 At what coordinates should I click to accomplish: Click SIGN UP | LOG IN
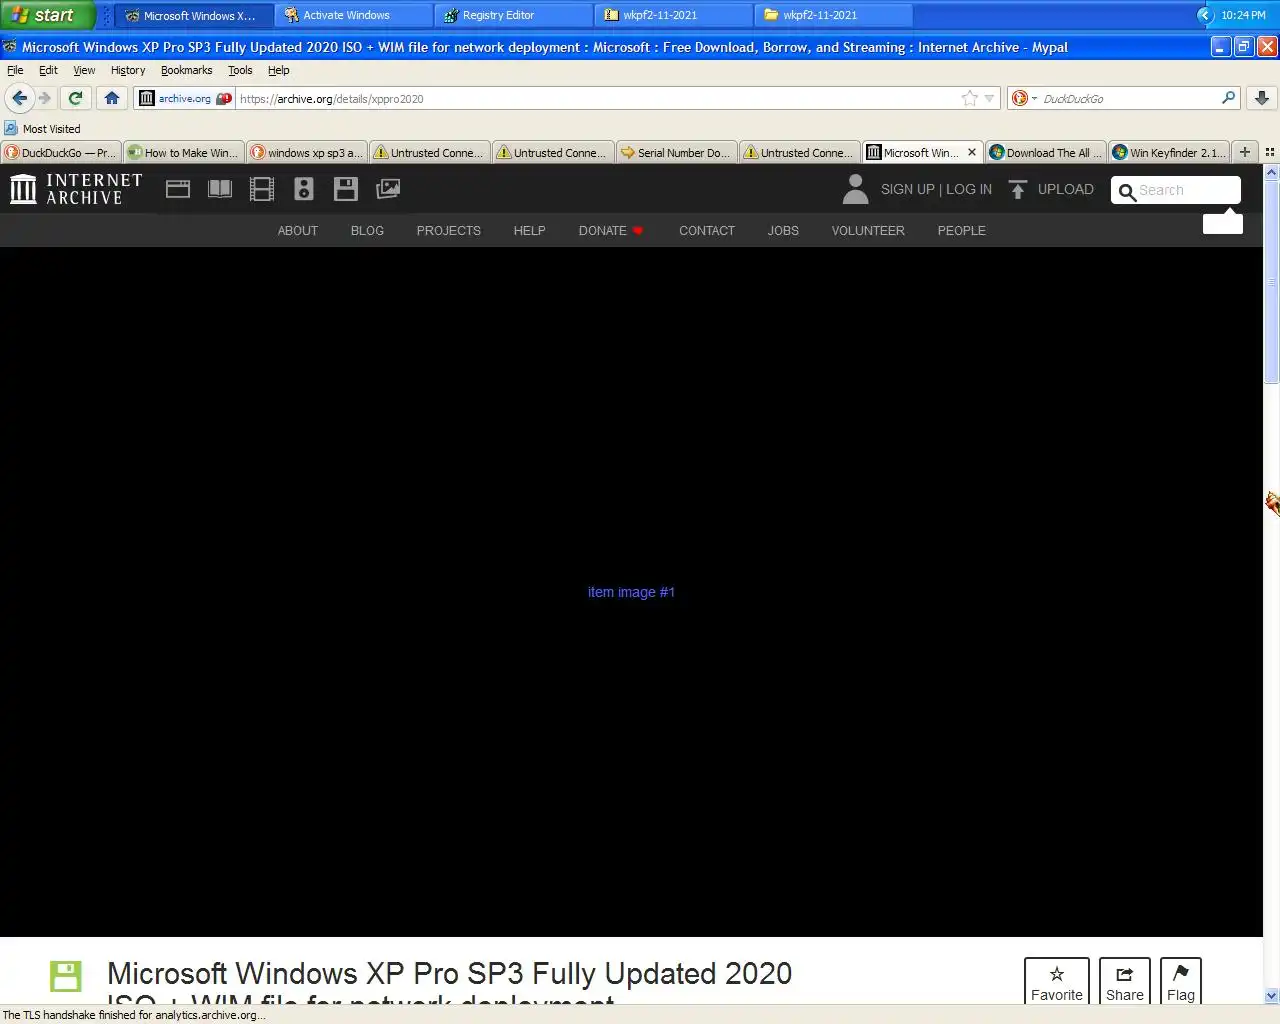point(936,189)
